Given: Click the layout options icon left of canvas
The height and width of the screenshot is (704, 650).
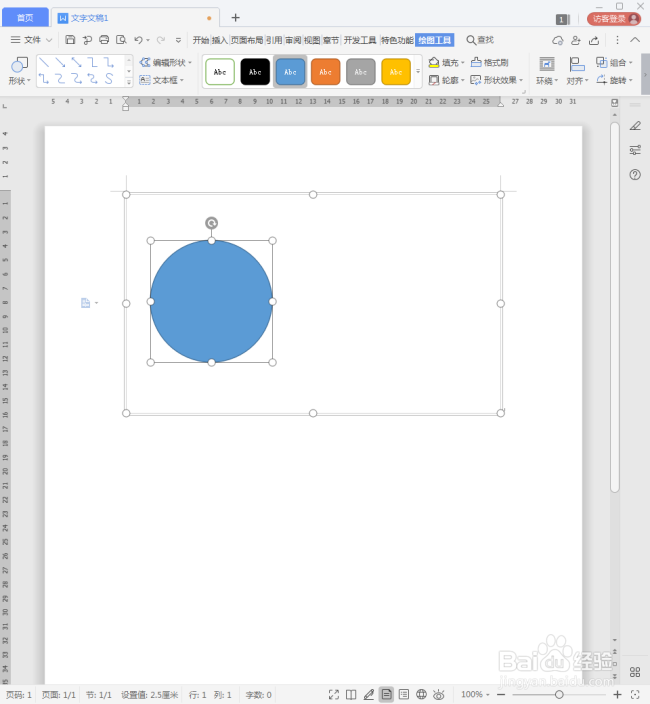Looking at the screenshot, I should (x=86, y=303).
